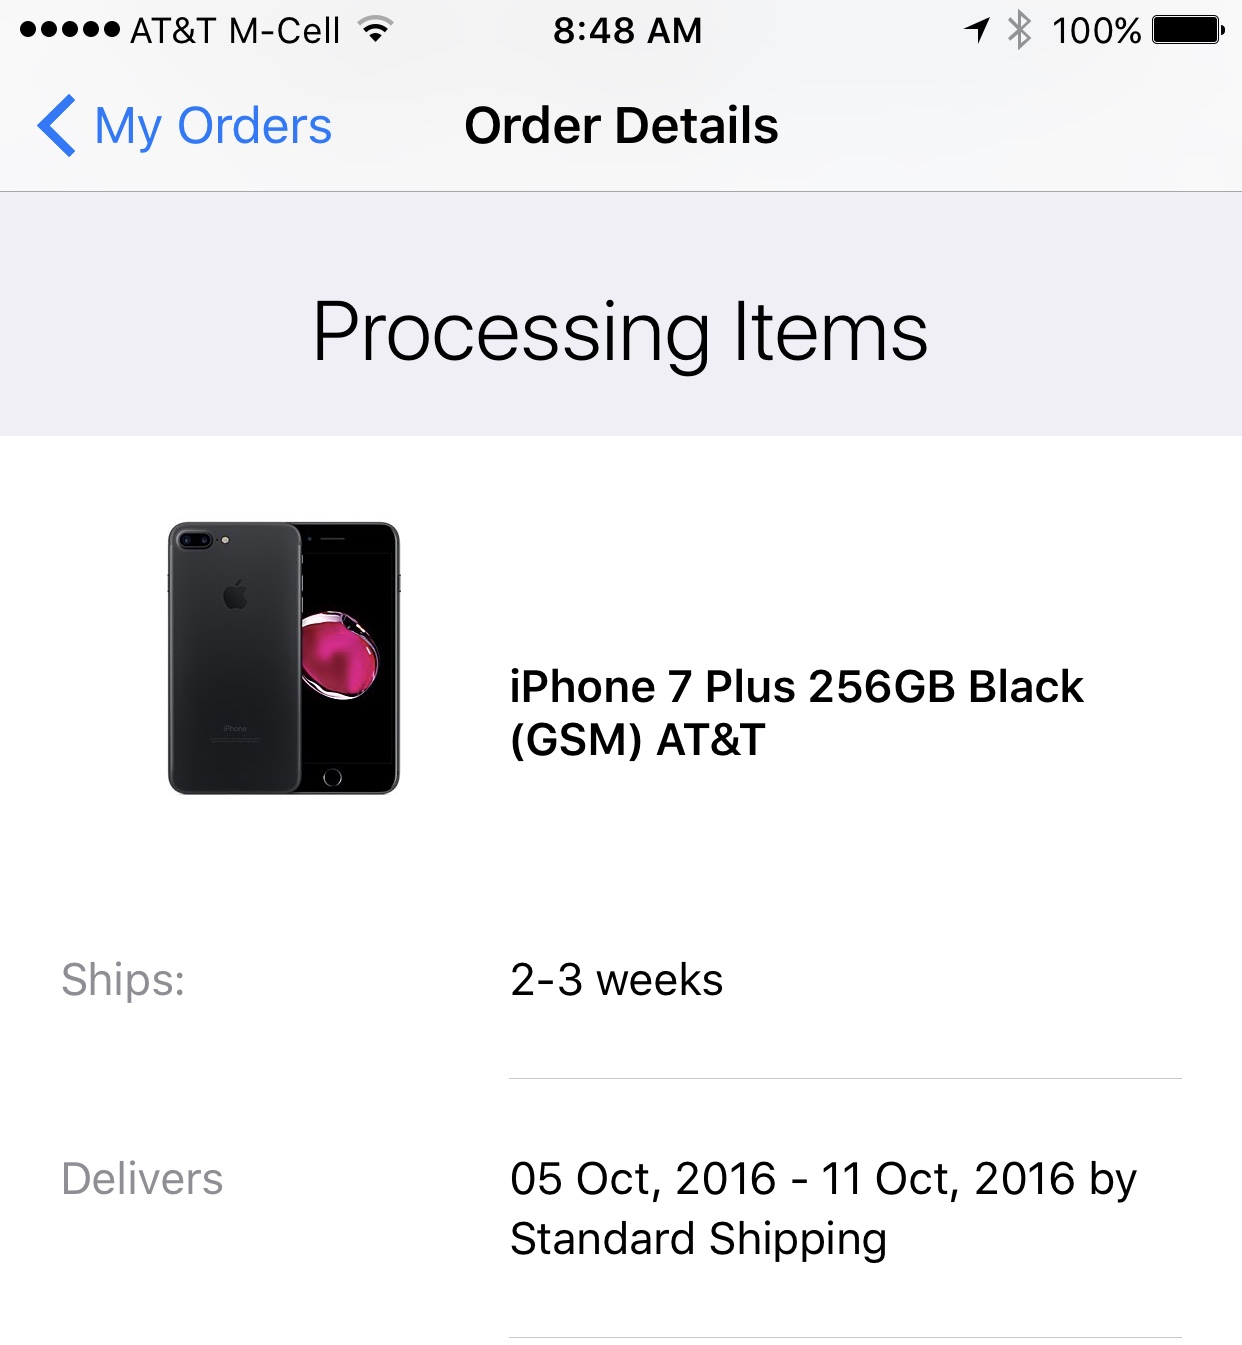The width and height of the screenshot is (1242, 1345).
Task: Tap the Apple logo on the phone image
Action: (x=235, y=594)
